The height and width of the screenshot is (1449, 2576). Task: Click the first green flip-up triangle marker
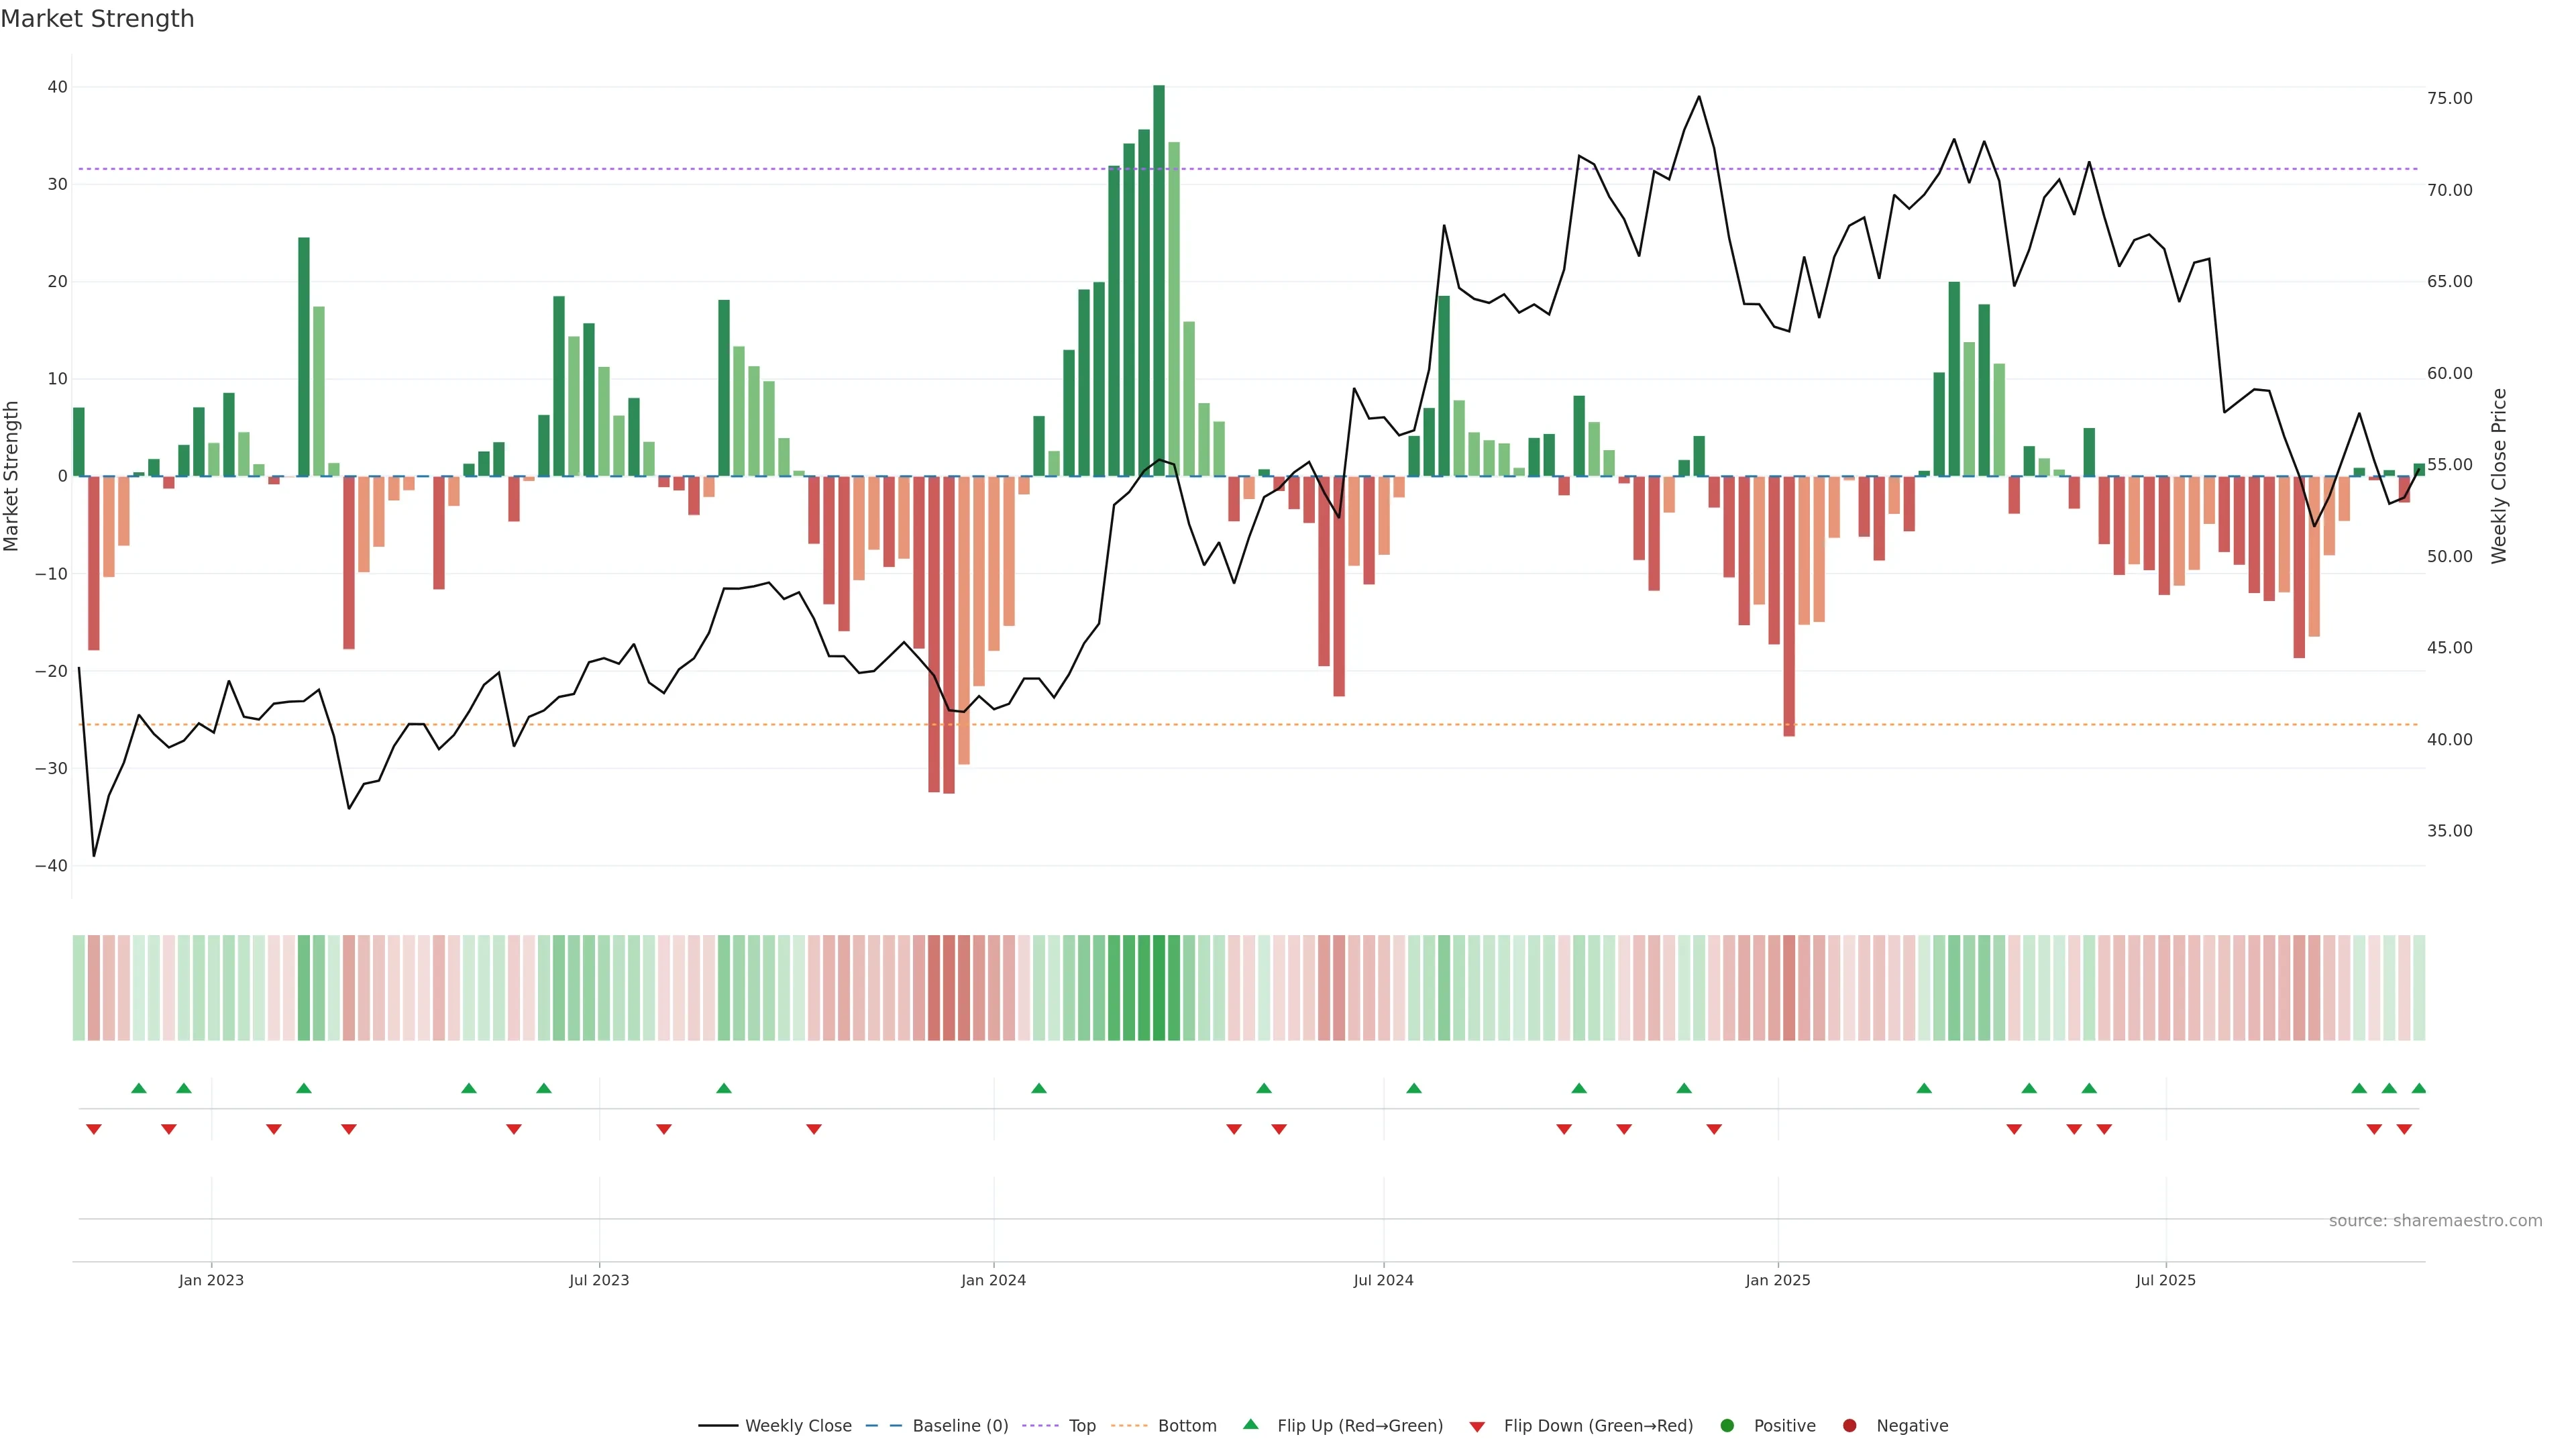[139, 1088]
